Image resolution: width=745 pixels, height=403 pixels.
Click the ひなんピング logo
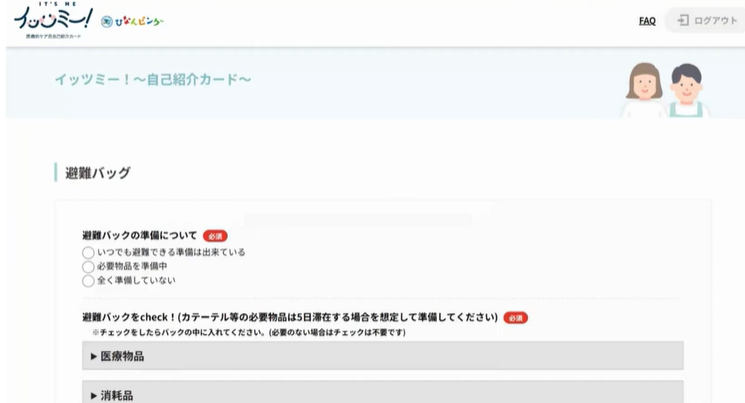(132, 21)
